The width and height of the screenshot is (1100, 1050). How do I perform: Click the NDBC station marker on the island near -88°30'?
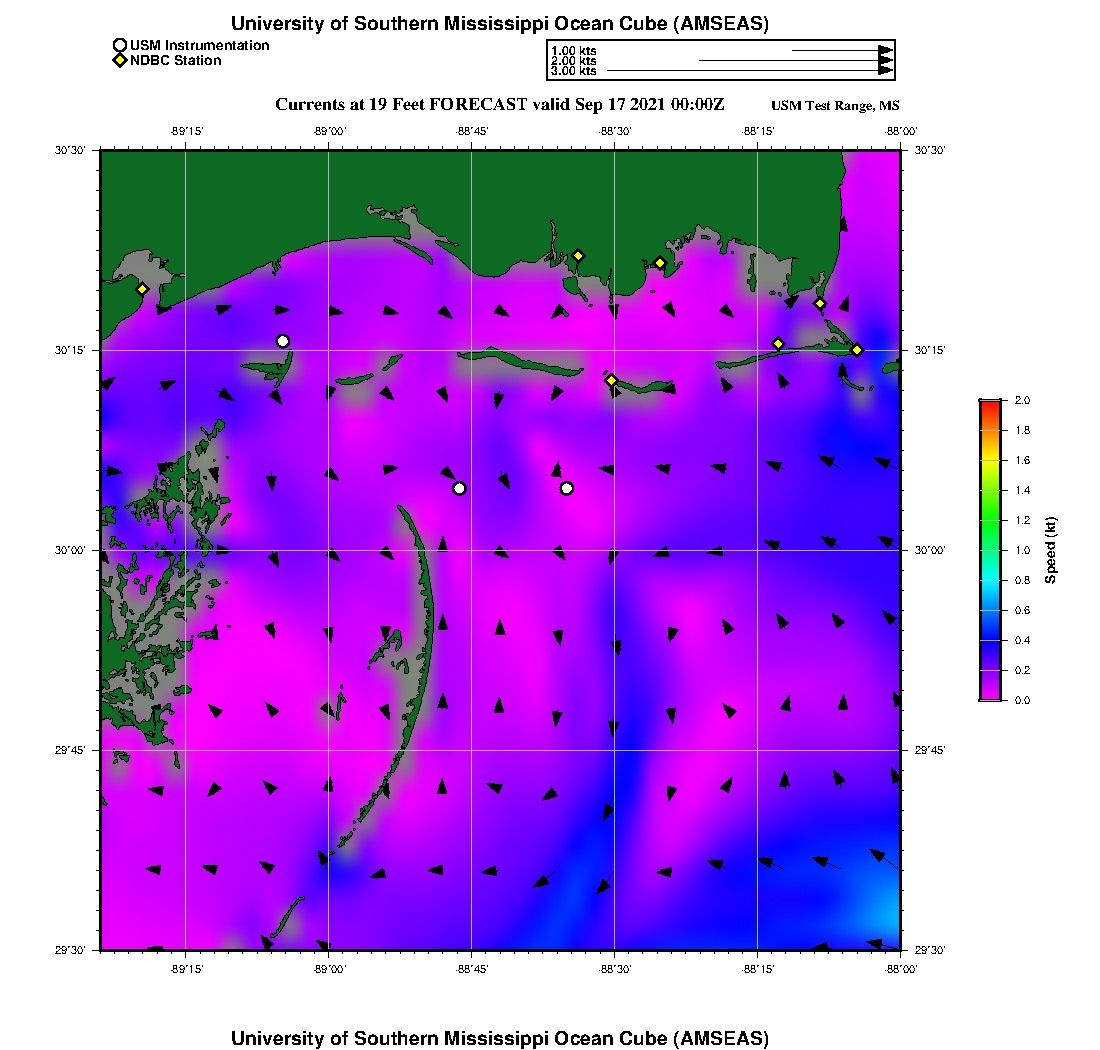pos(612,380)
